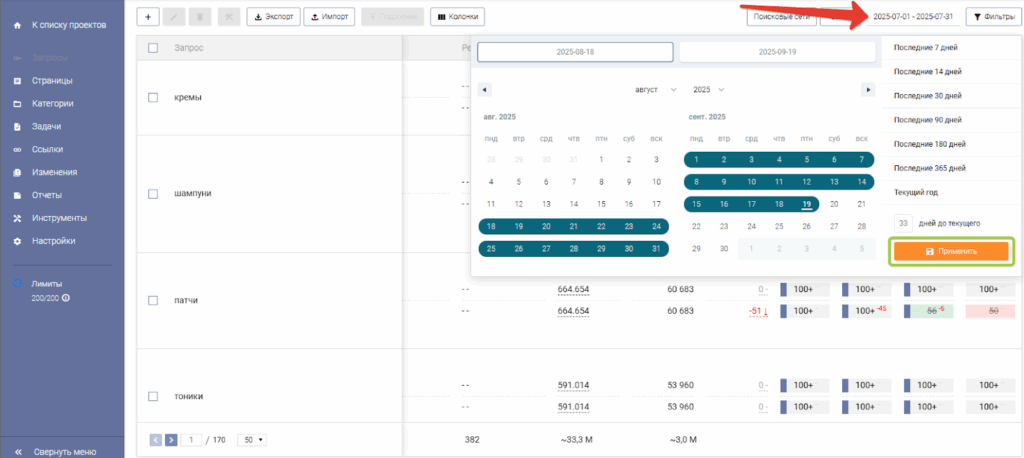1024x458 pixels.
Task: Click the home icon beside К списку проектов
Action: coord(17,23)
